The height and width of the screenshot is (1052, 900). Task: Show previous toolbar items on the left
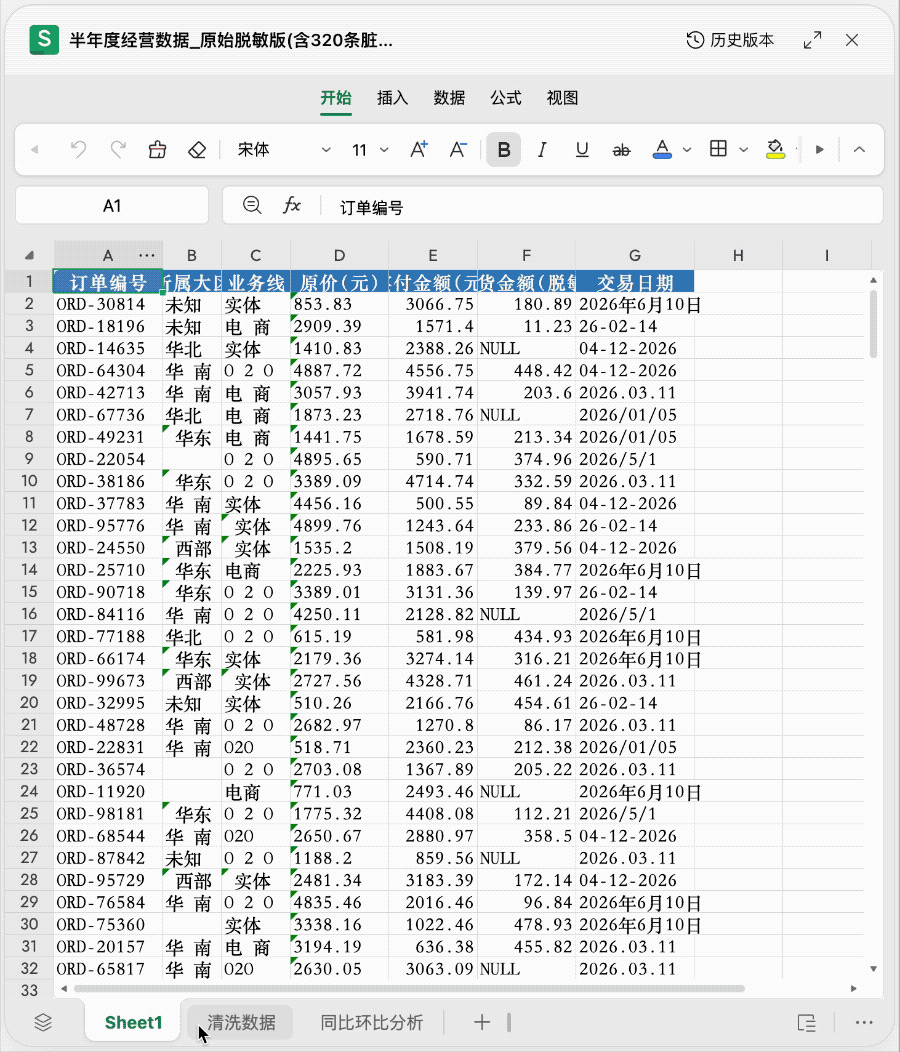click(35, 150)
